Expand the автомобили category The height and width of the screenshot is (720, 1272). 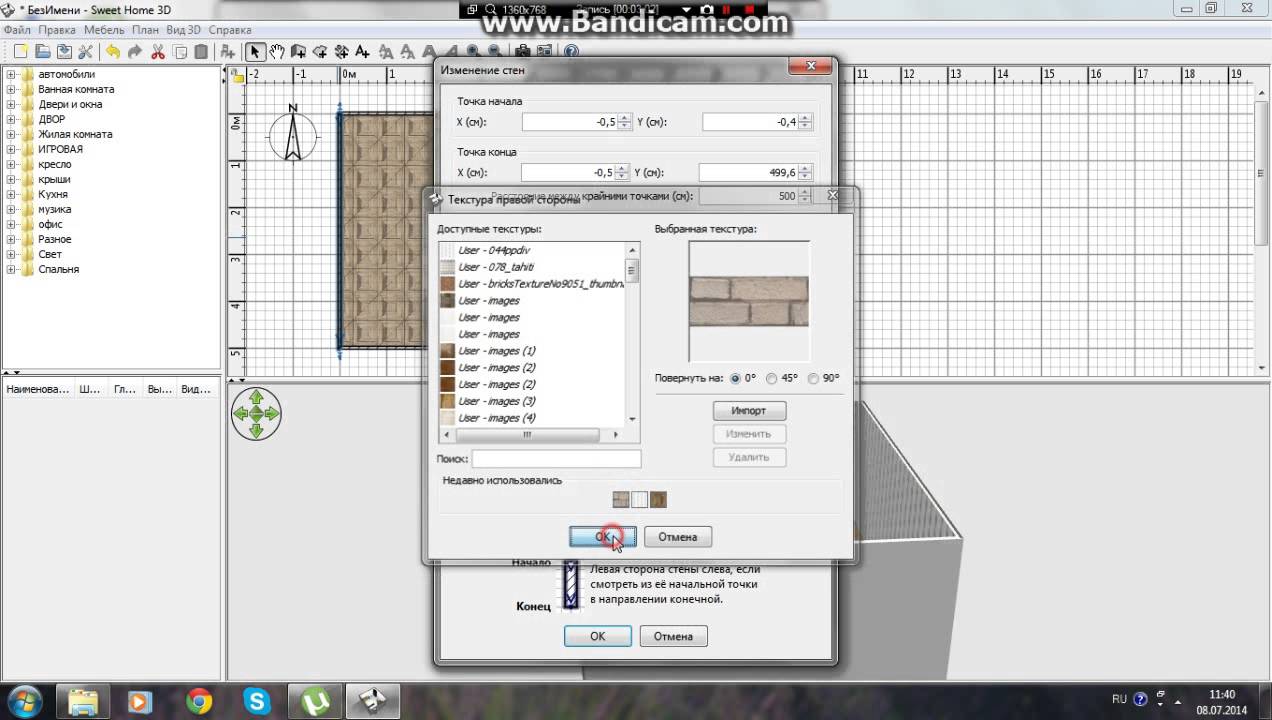coord(11,74)
